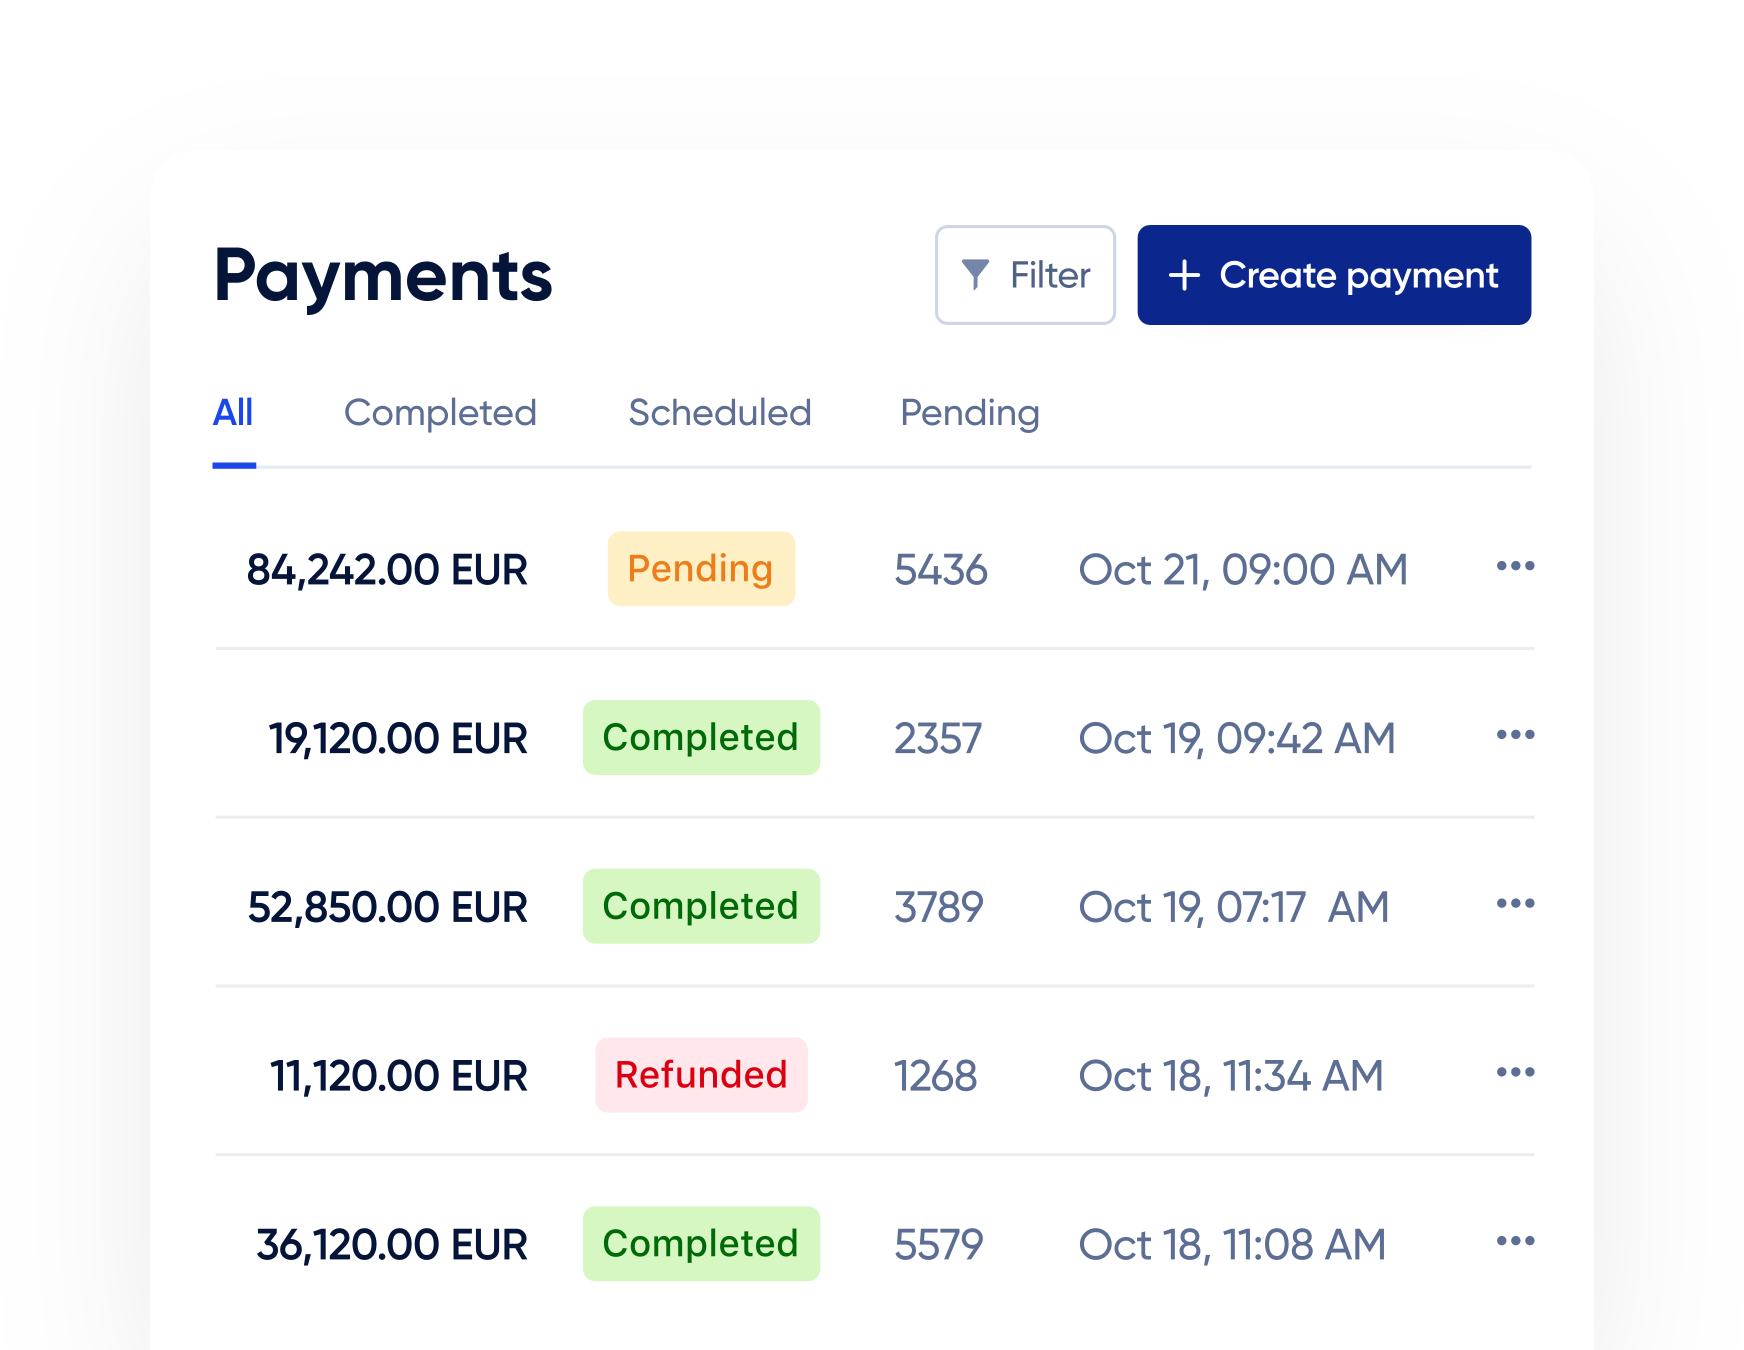Open the ellipsis menu for payment 5436

(1515, 568)
